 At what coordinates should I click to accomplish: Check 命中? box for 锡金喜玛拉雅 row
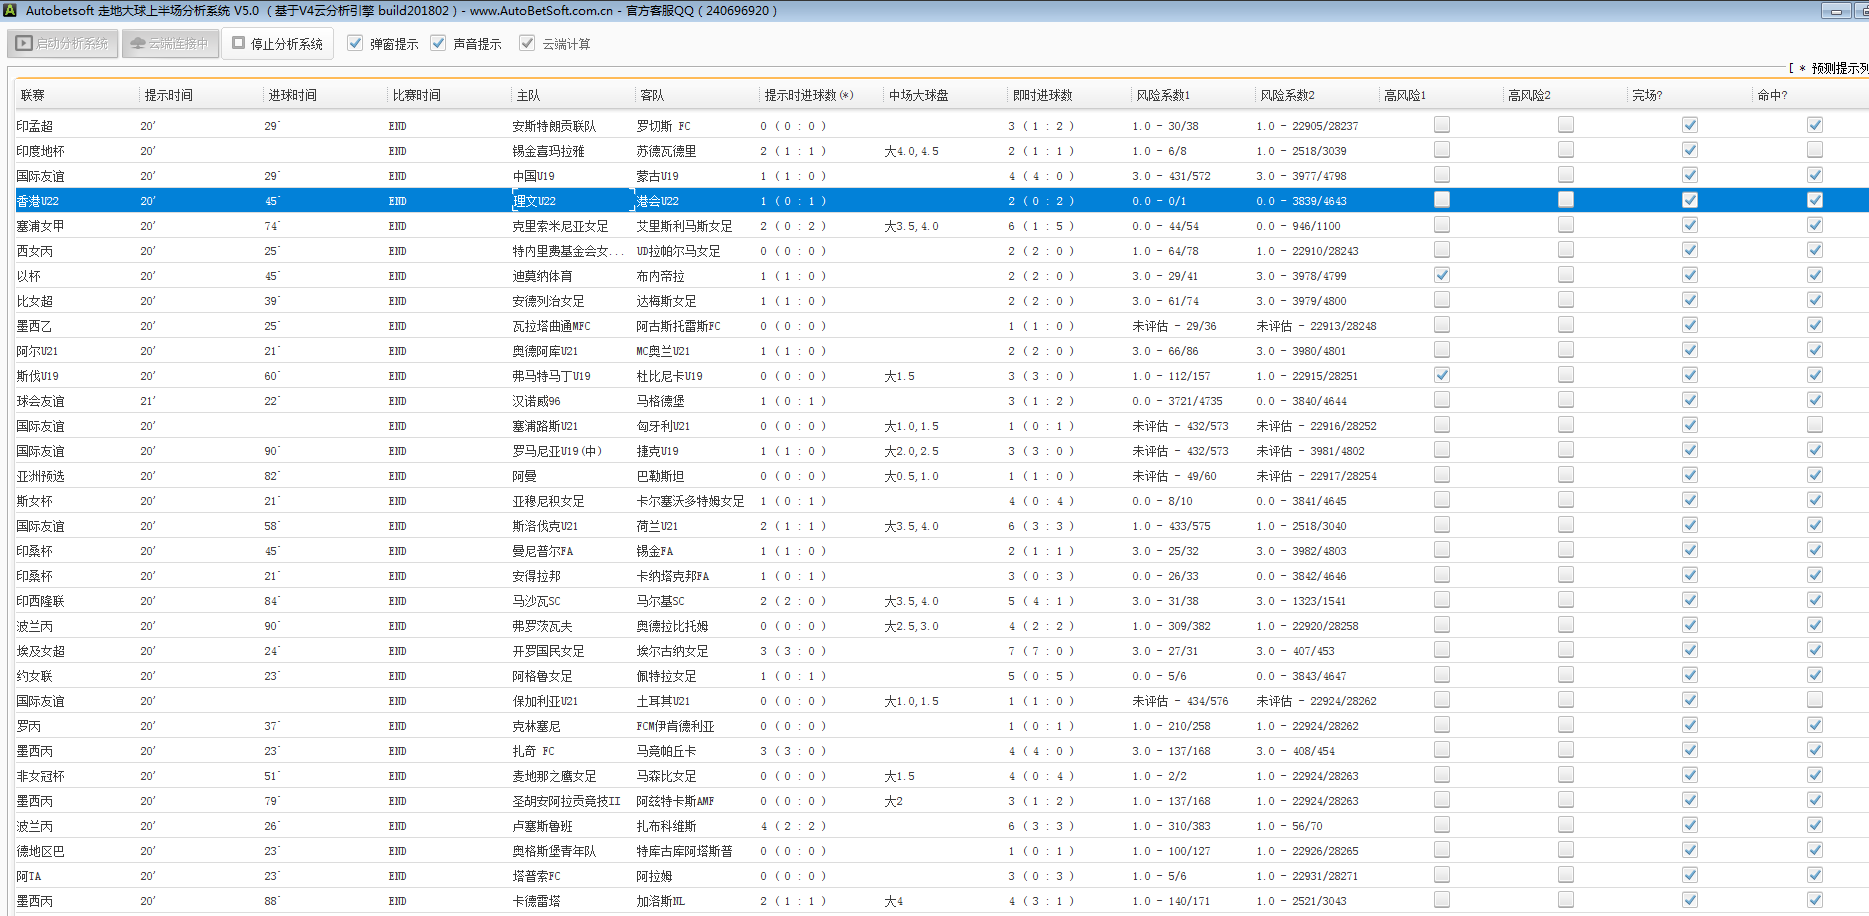(x=1814, y=150)
